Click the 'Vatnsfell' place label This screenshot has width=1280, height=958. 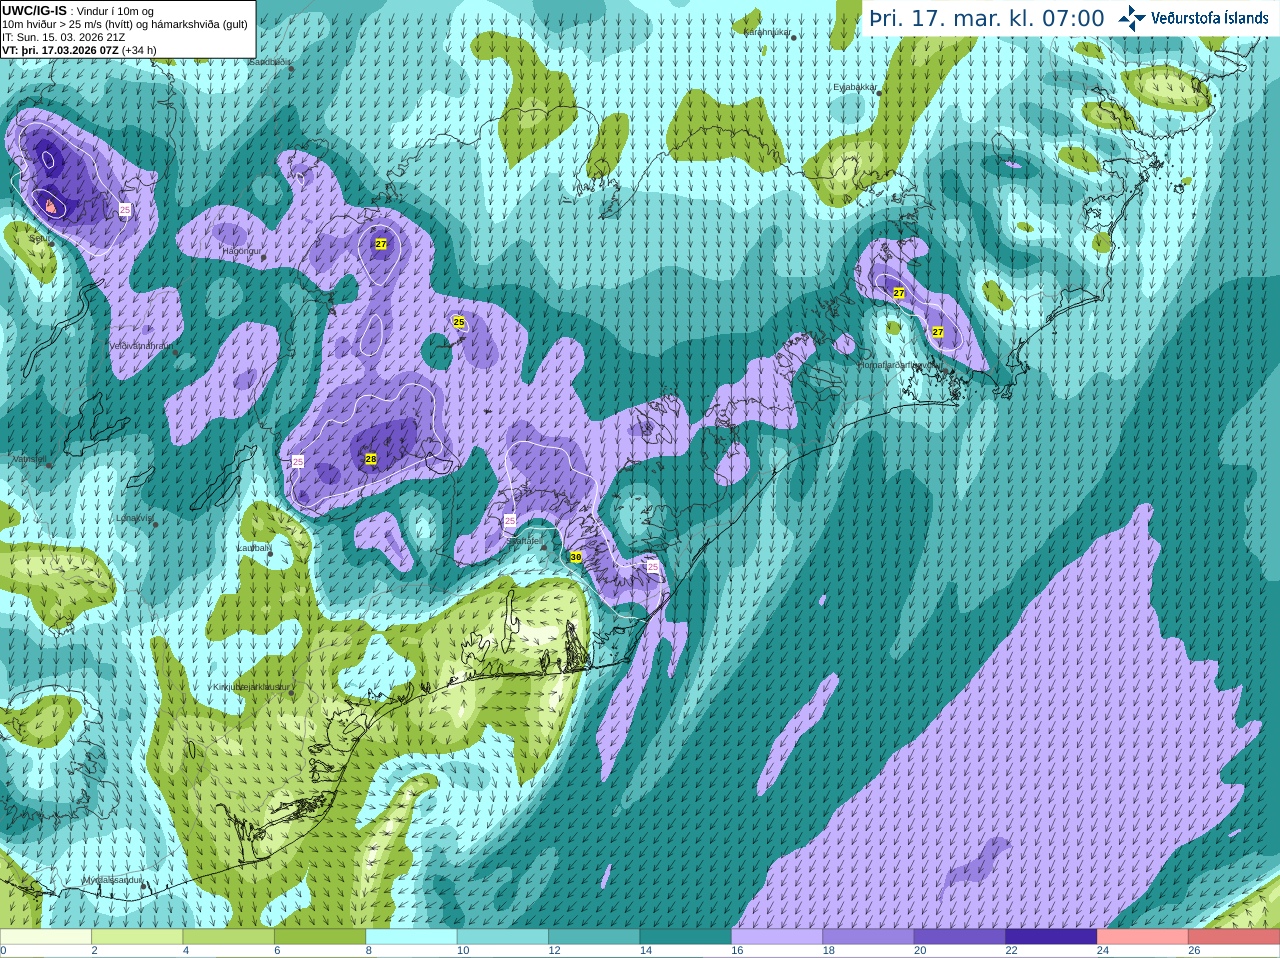coord(29,459)
